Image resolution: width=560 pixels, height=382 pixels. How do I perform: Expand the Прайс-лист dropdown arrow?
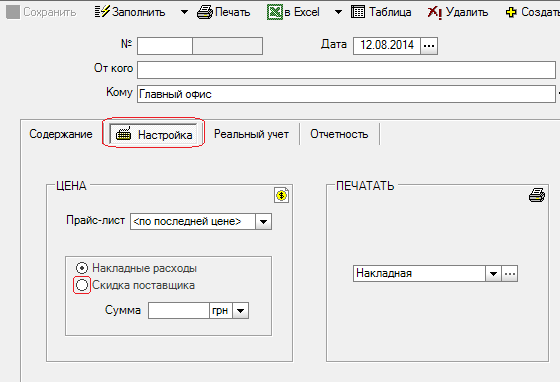click(x=264, y=222)
